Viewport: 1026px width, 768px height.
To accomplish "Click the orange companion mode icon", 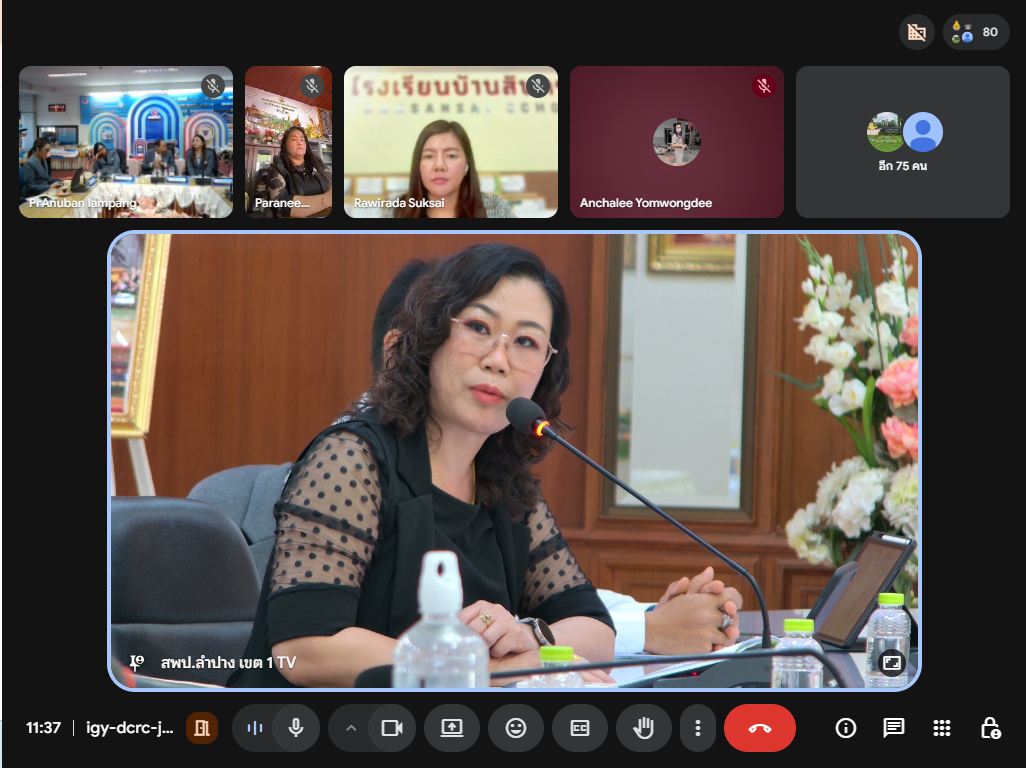I will click(x=202, y=728).
